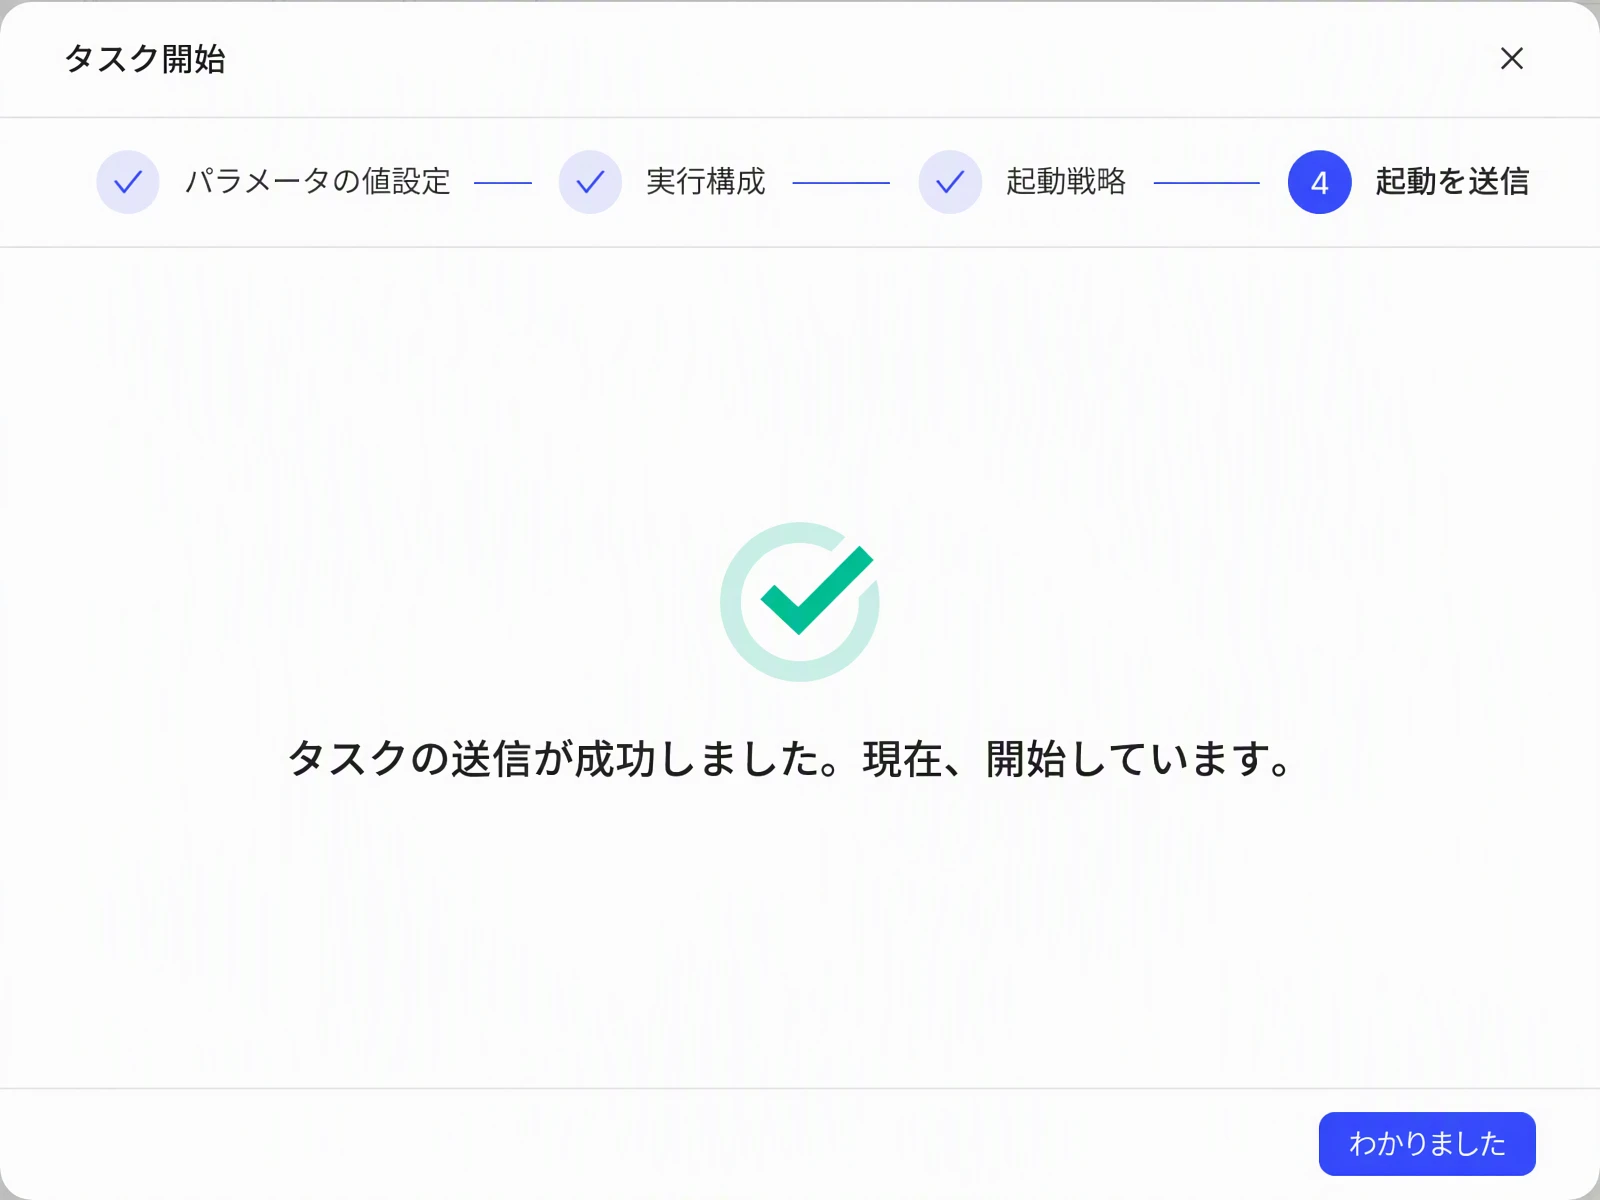Click empty footer area left of わかりました
The height and width of the screenshot is (1200, 1600).
click(650, 1143)
